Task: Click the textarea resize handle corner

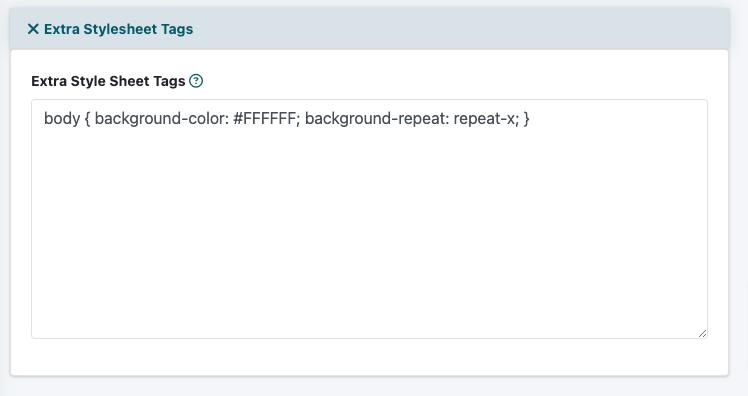Action: tap(702, 333)
